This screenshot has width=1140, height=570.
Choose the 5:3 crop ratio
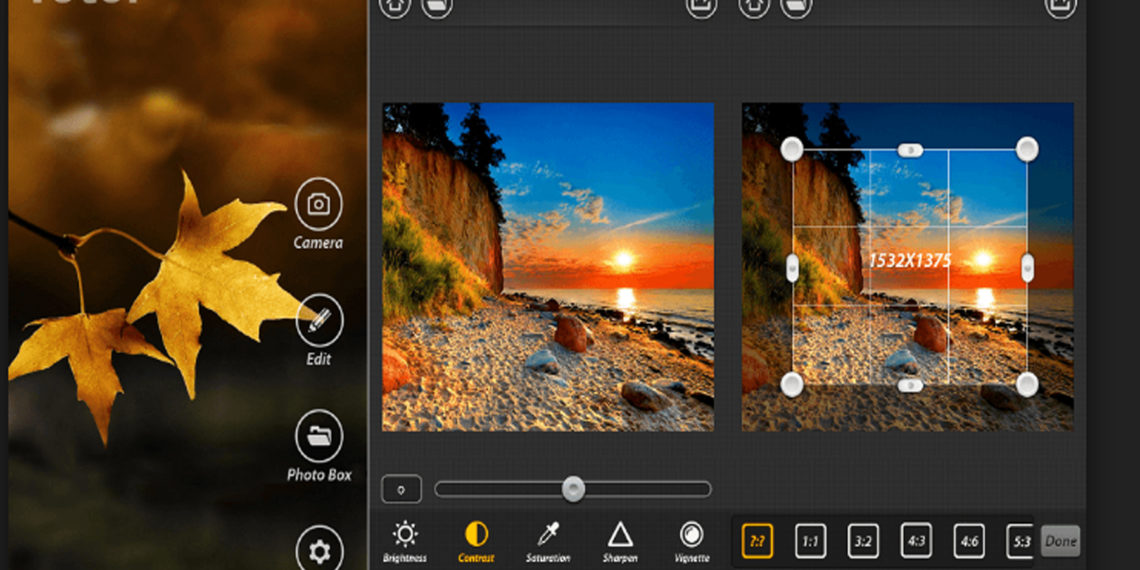1019,542
